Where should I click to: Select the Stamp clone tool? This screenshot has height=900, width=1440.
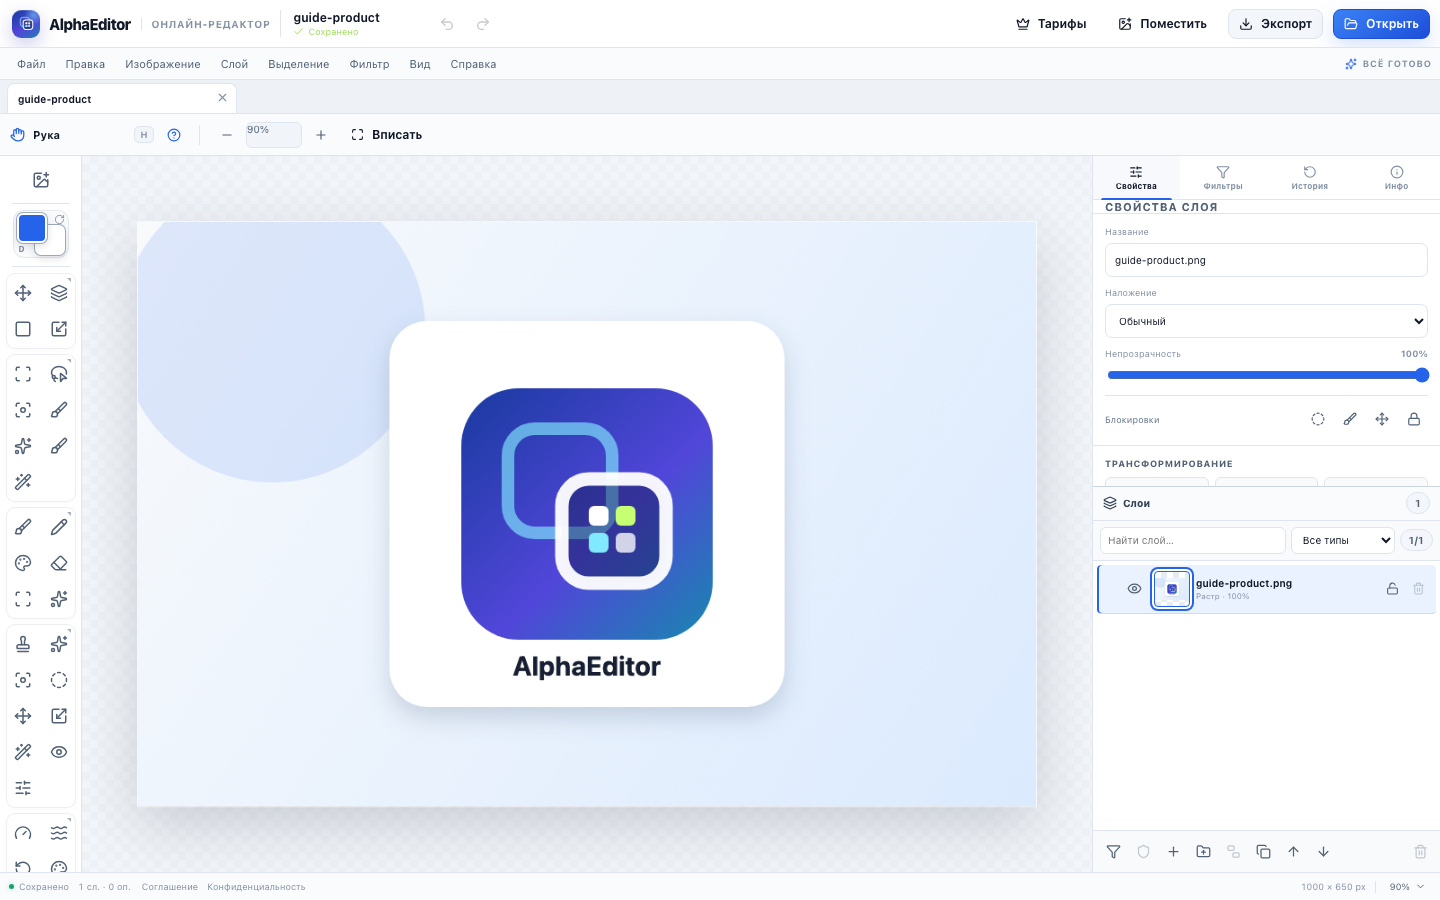(23, 644)
